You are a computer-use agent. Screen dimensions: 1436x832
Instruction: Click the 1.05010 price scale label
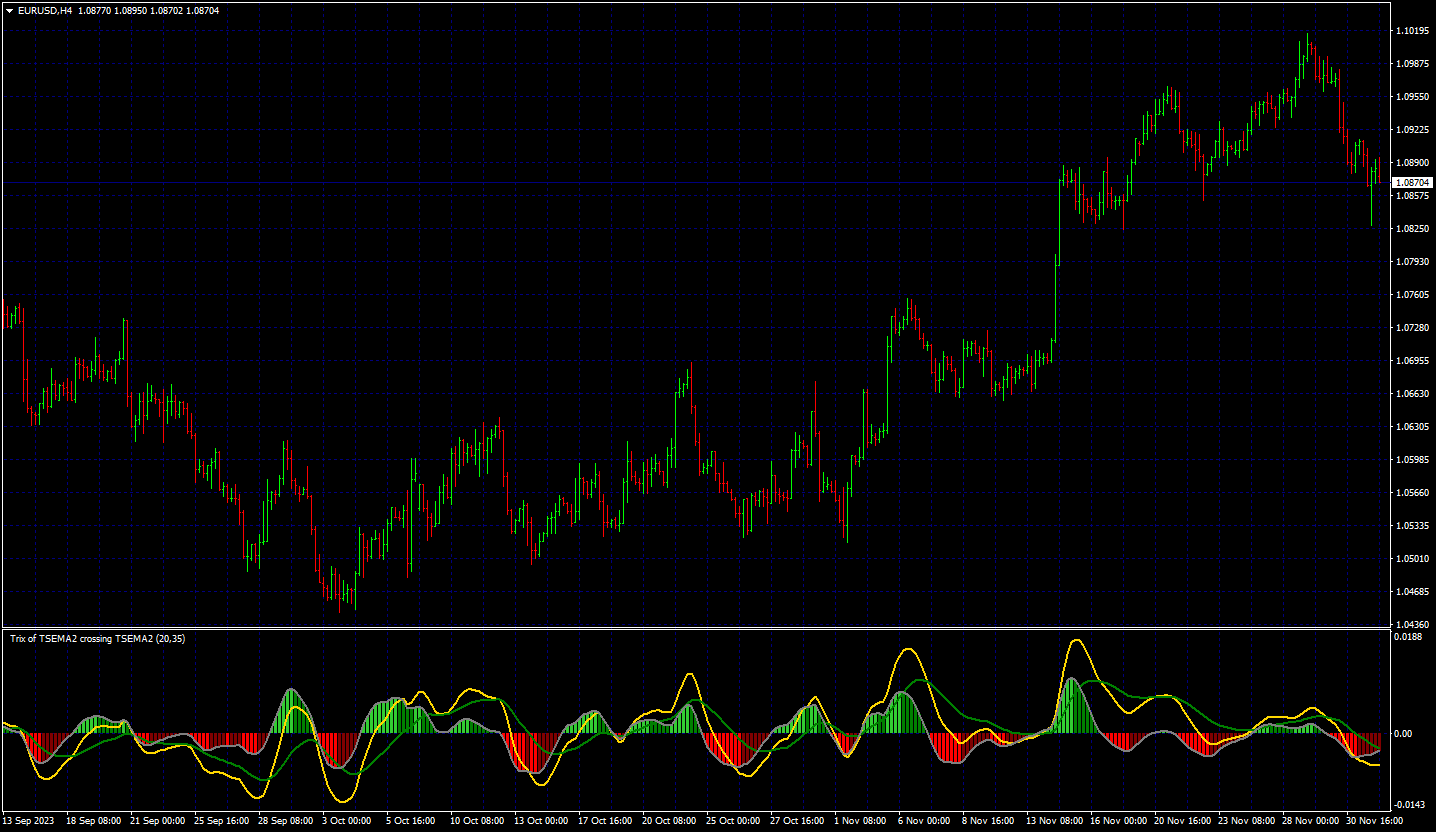click(1411, 559)
